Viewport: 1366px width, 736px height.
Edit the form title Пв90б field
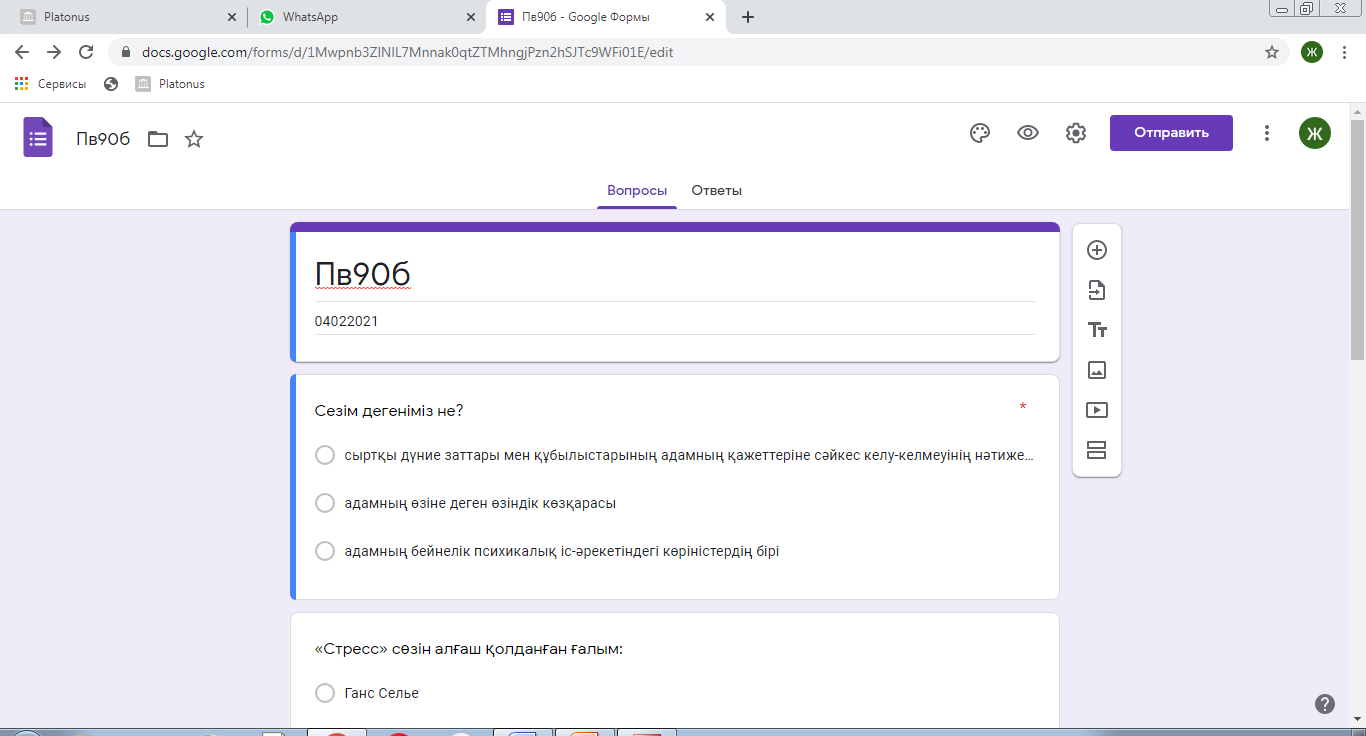click(x=675, y=275)
